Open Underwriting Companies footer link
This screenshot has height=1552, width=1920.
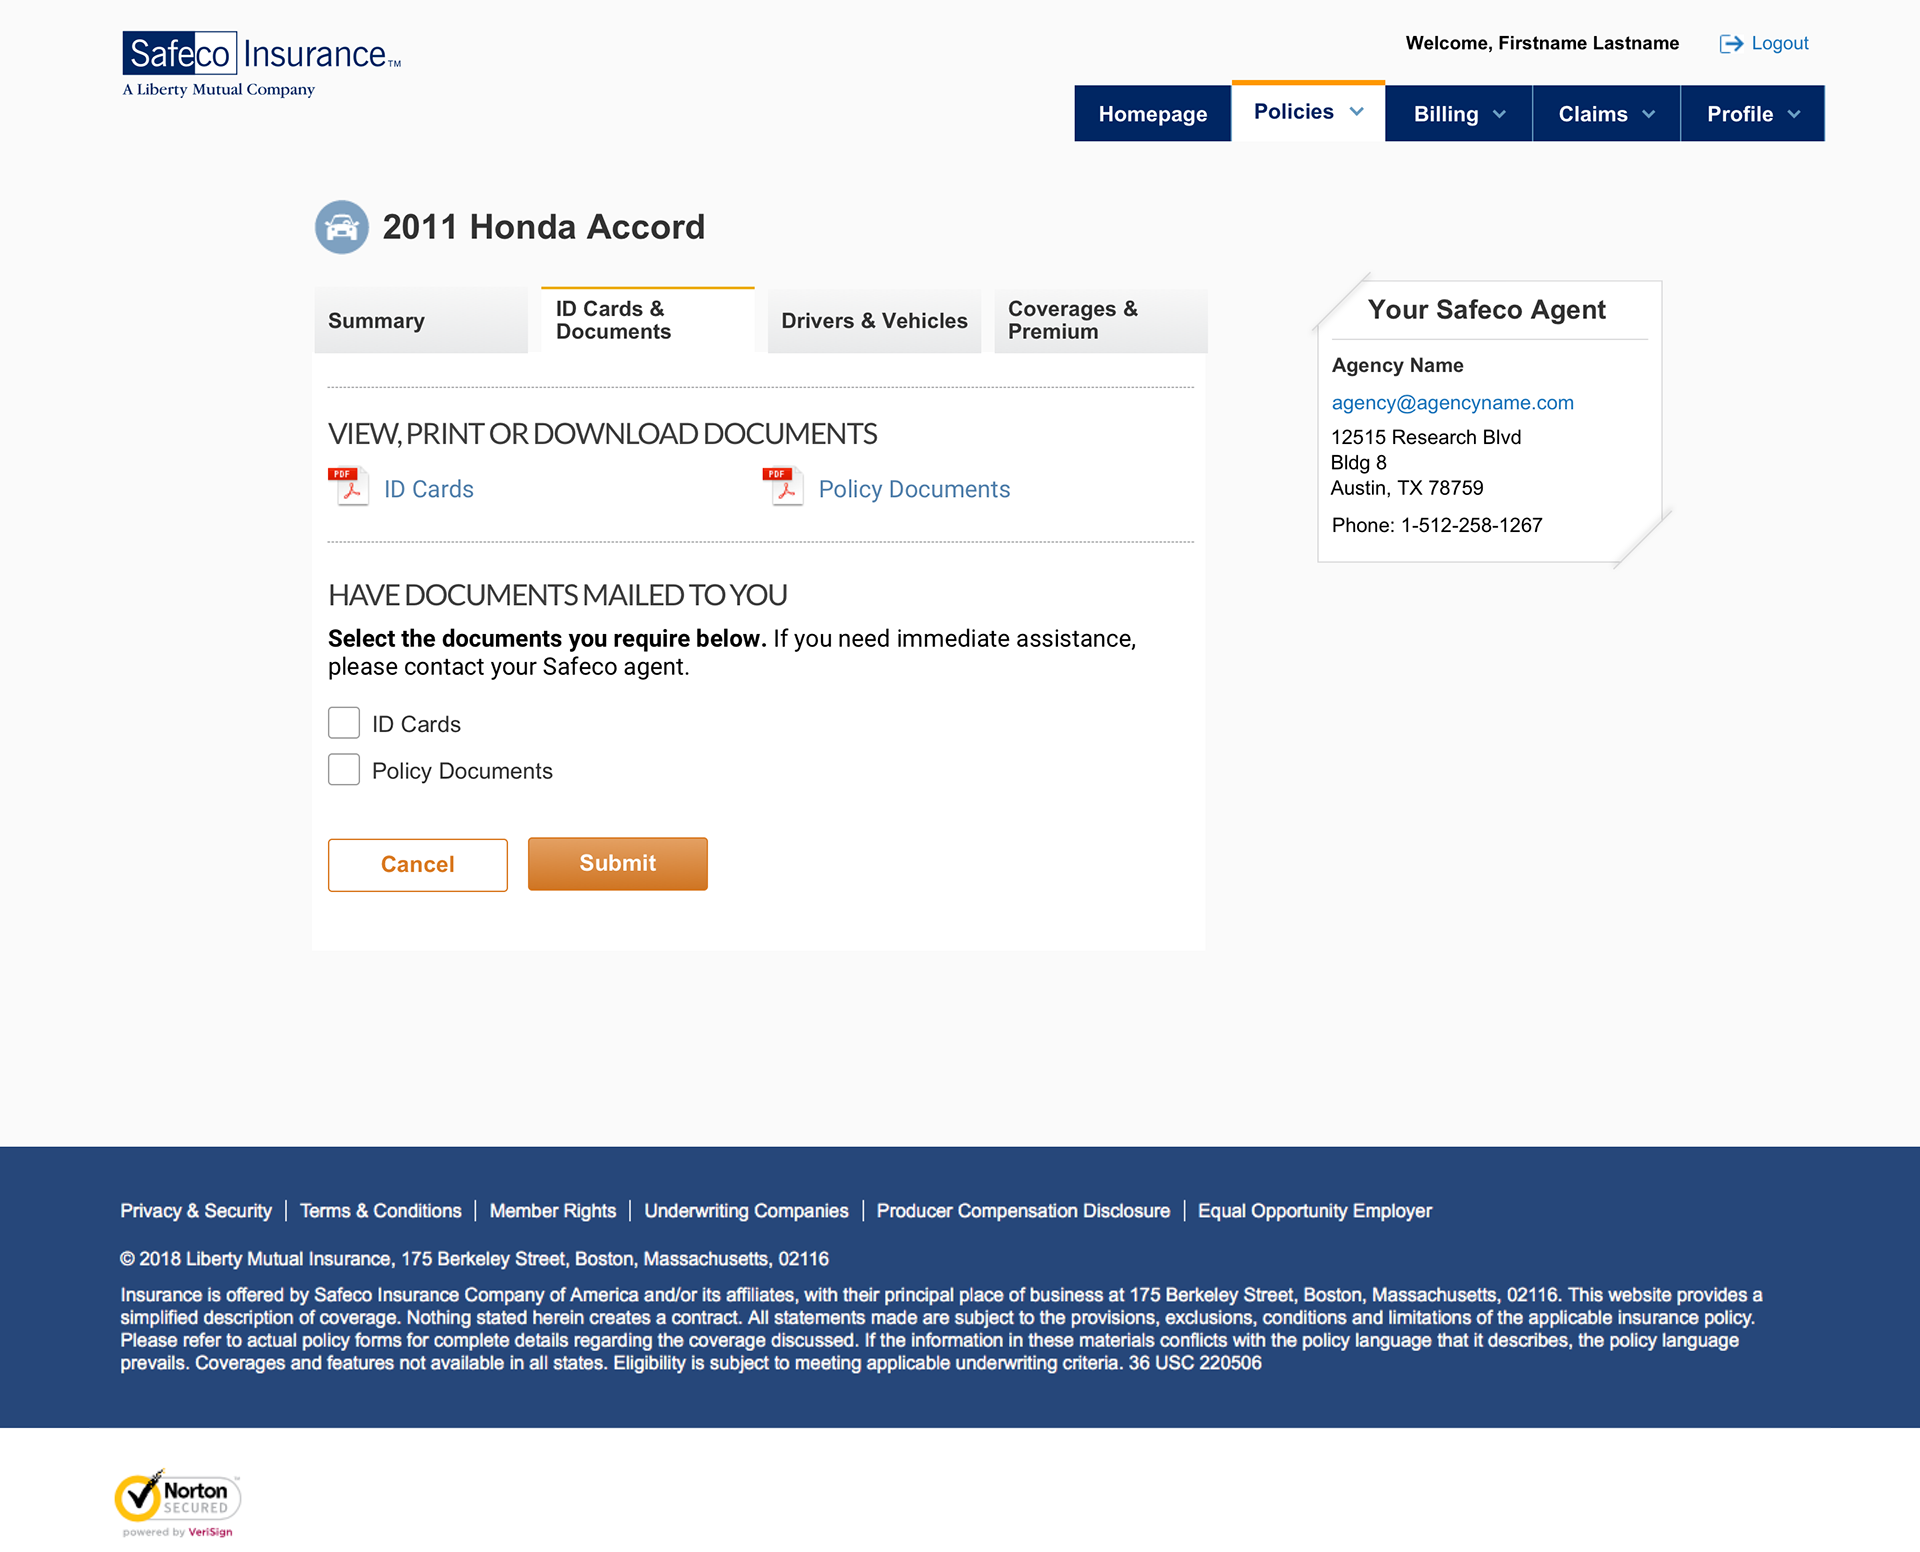coord(746,1211)
